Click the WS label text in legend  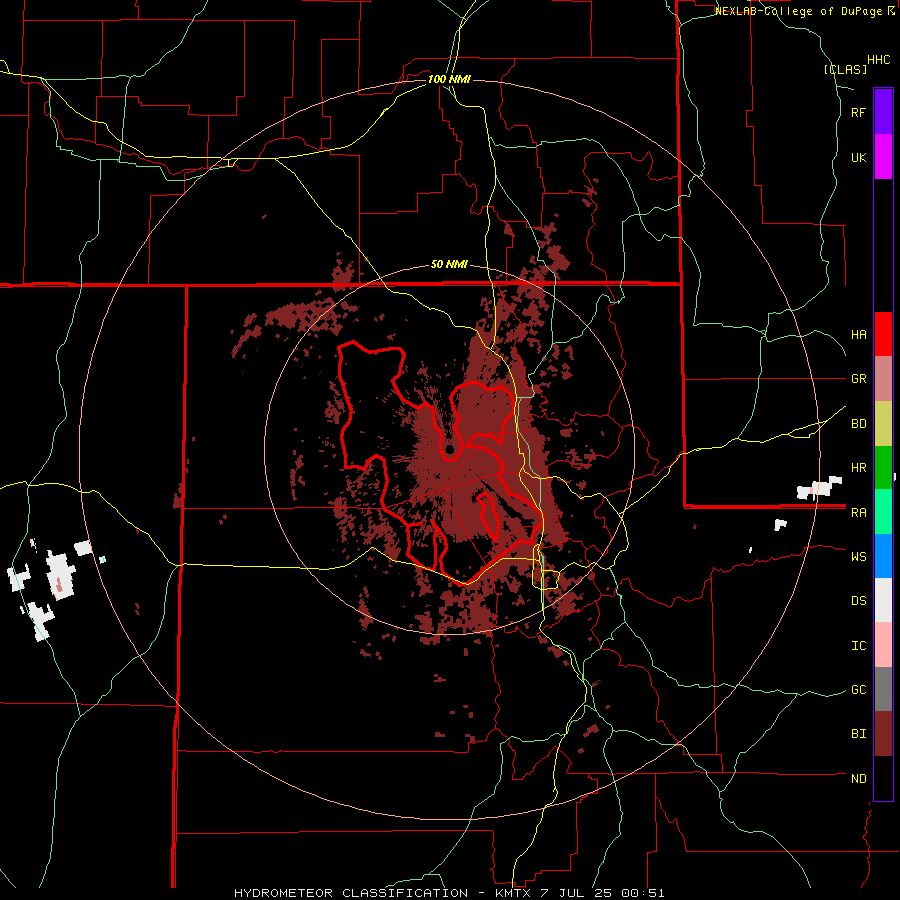pyautogui.click(x=859, y=557)
